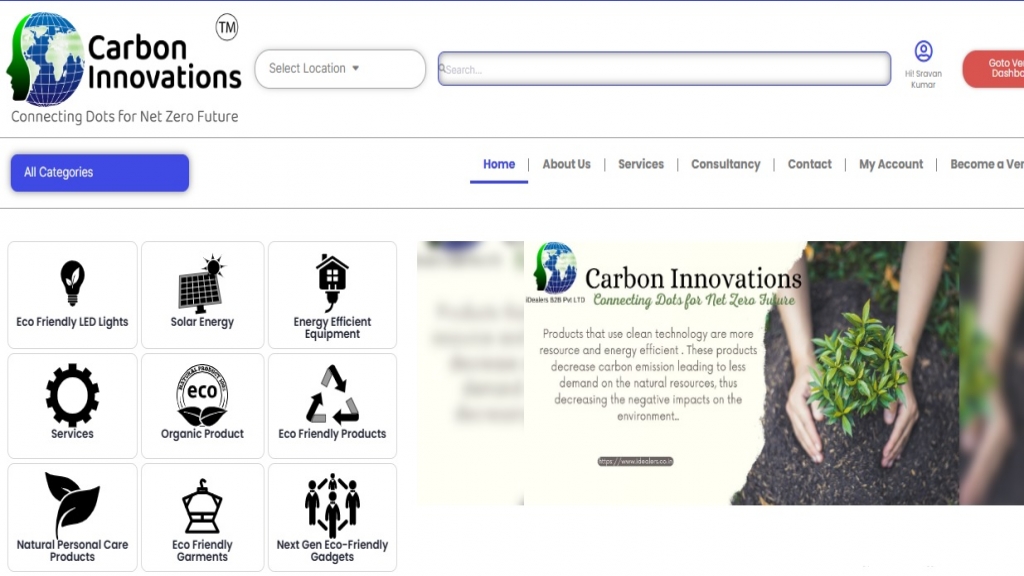Select the Eco Friendly LED Lights bulb icon

pos(72,283)
